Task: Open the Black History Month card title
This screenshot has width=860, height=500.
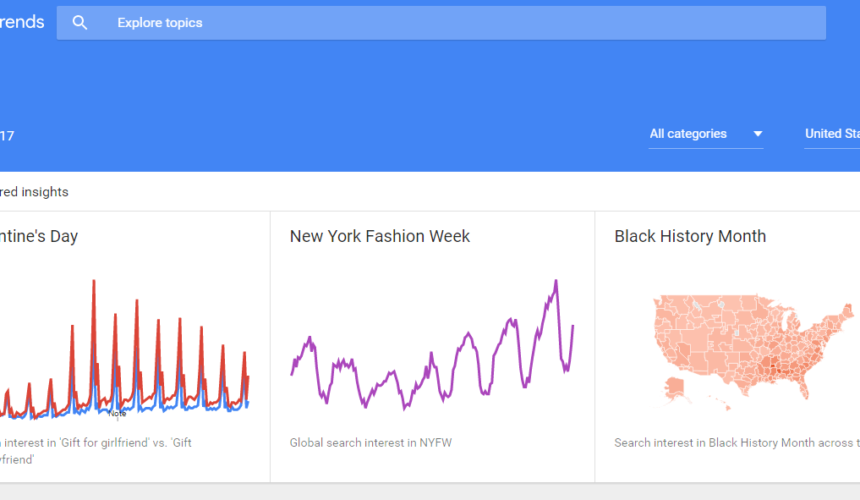Action: (x=690, y=236)
